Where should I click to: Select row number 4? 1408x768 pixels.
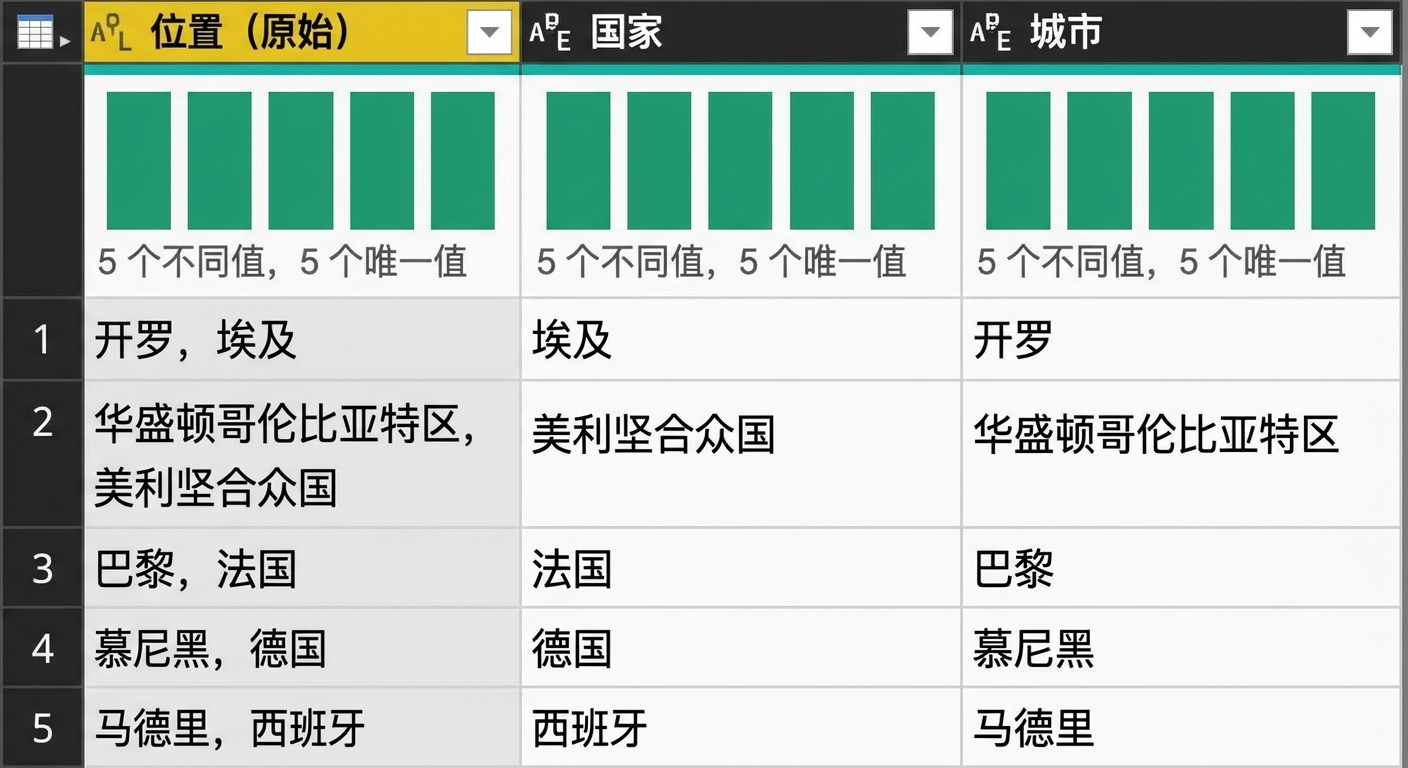[42, 647]
